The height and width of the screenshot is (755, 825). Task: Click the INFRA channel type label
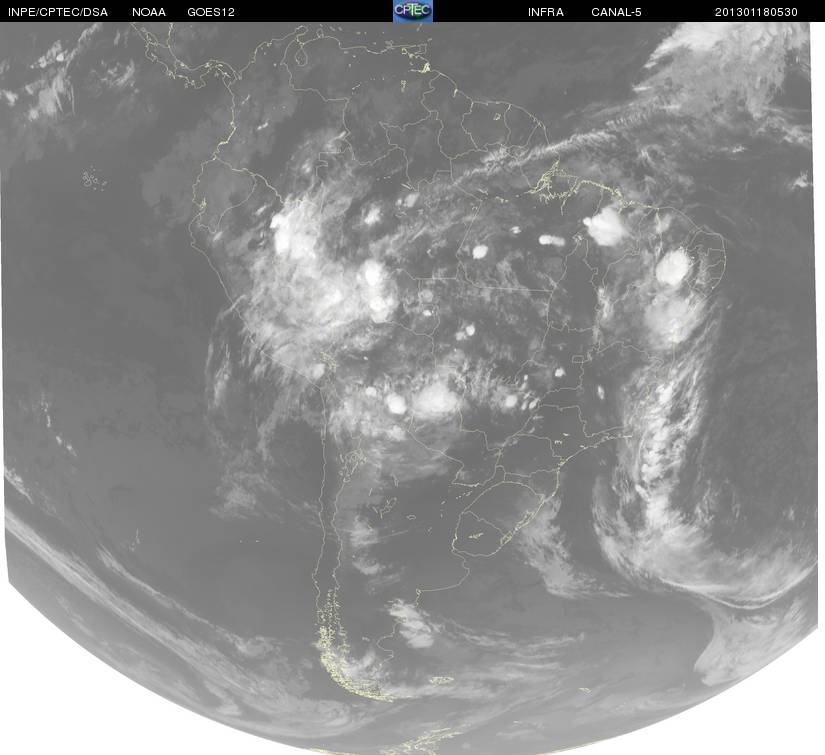pos(546,12)
